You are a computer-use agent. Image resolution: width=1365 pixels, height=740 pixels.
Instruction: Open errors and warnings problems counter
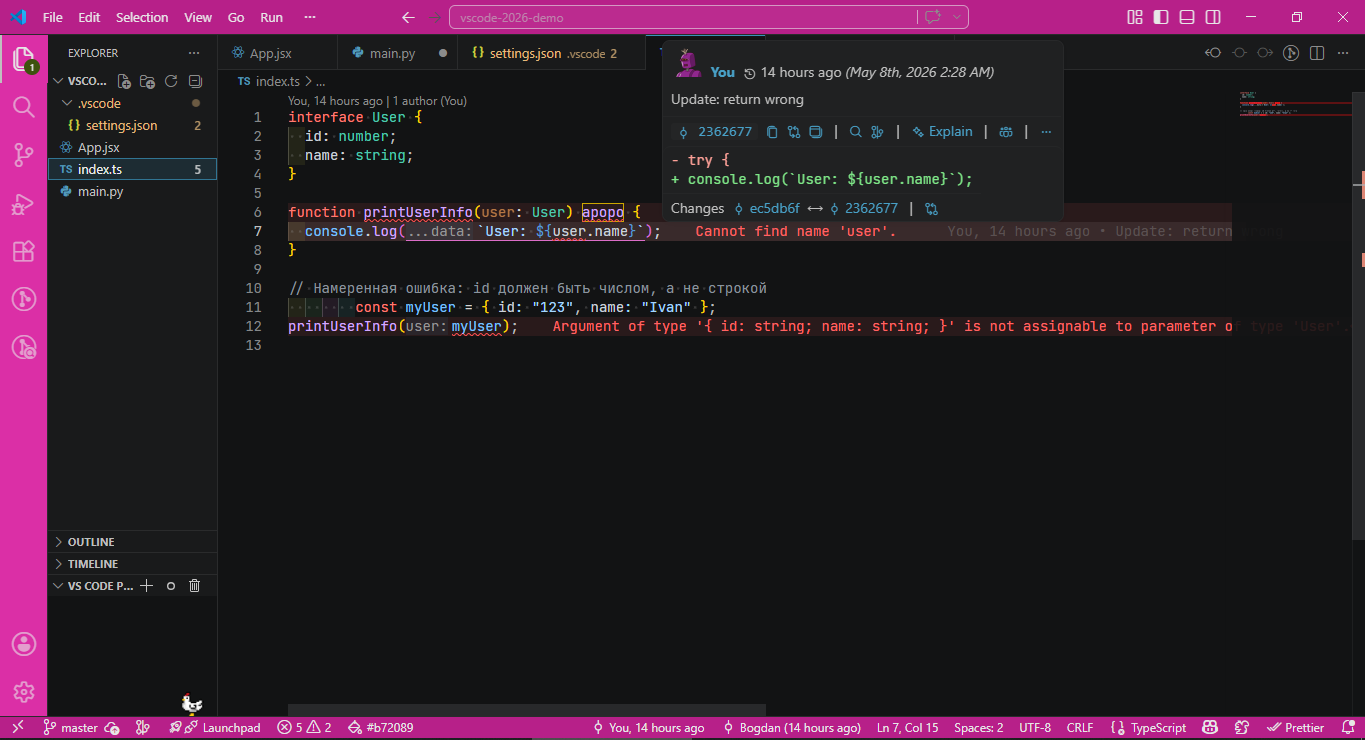tap(304, 728)
